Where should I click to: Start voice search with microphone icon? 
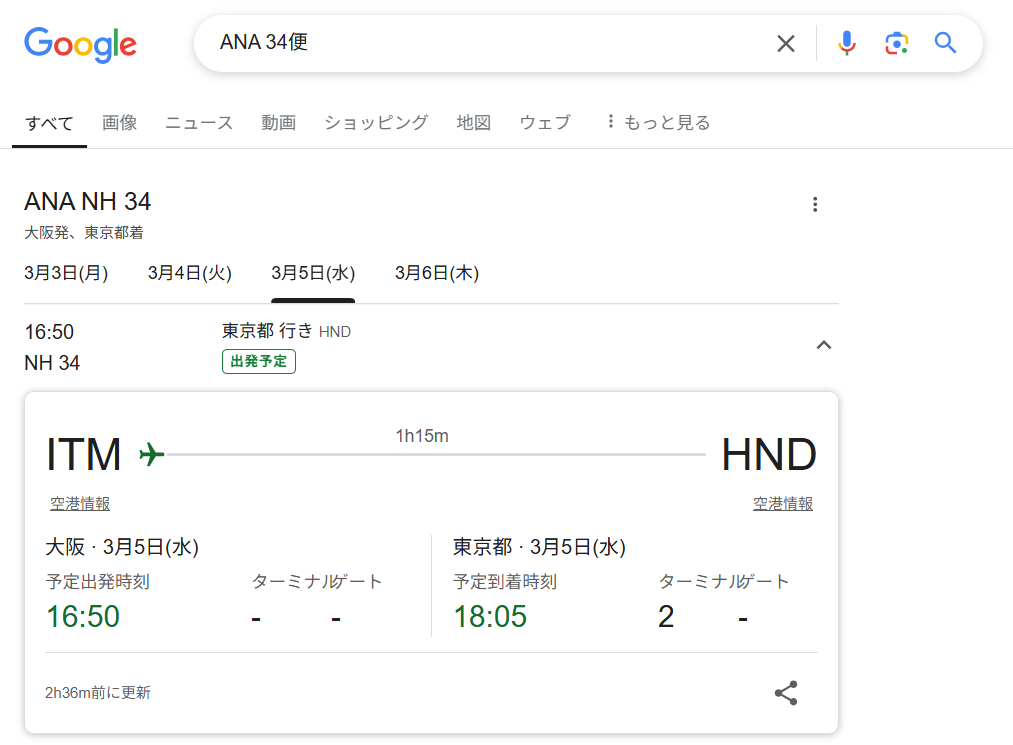click(x=846, y=43)
